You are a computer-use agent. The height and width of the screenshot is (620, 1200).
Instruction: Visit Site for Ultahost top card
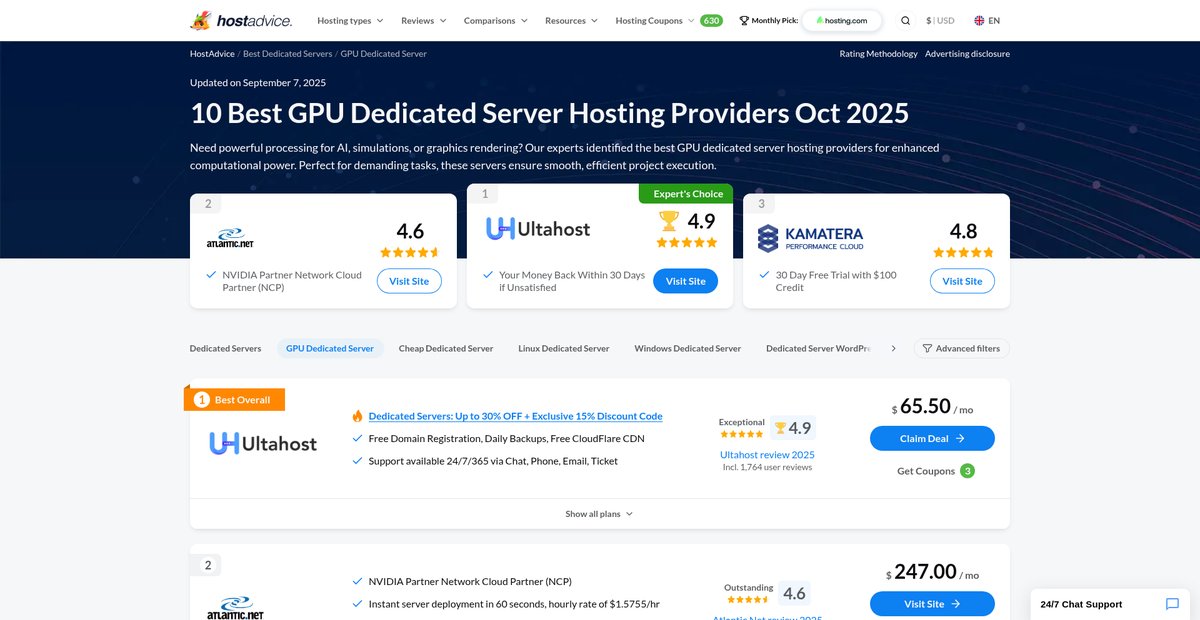[686, 281]
